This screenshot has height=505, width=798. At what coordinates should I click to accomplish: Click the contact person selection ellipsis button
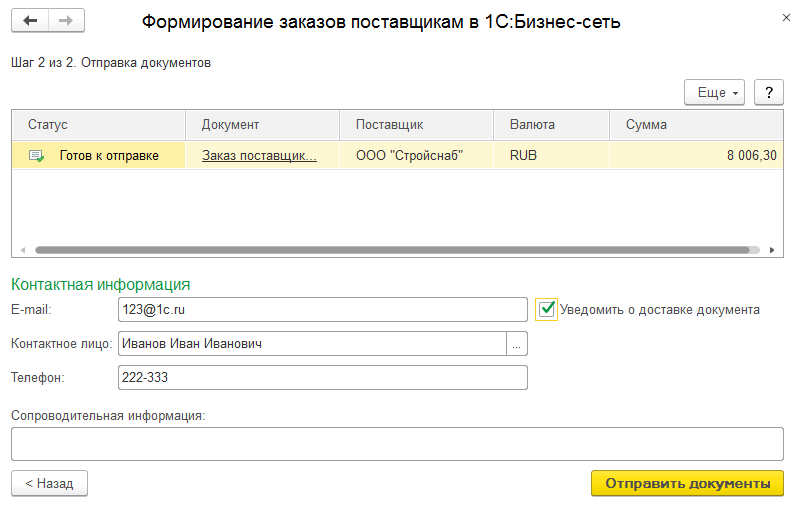tap(517, 344)
